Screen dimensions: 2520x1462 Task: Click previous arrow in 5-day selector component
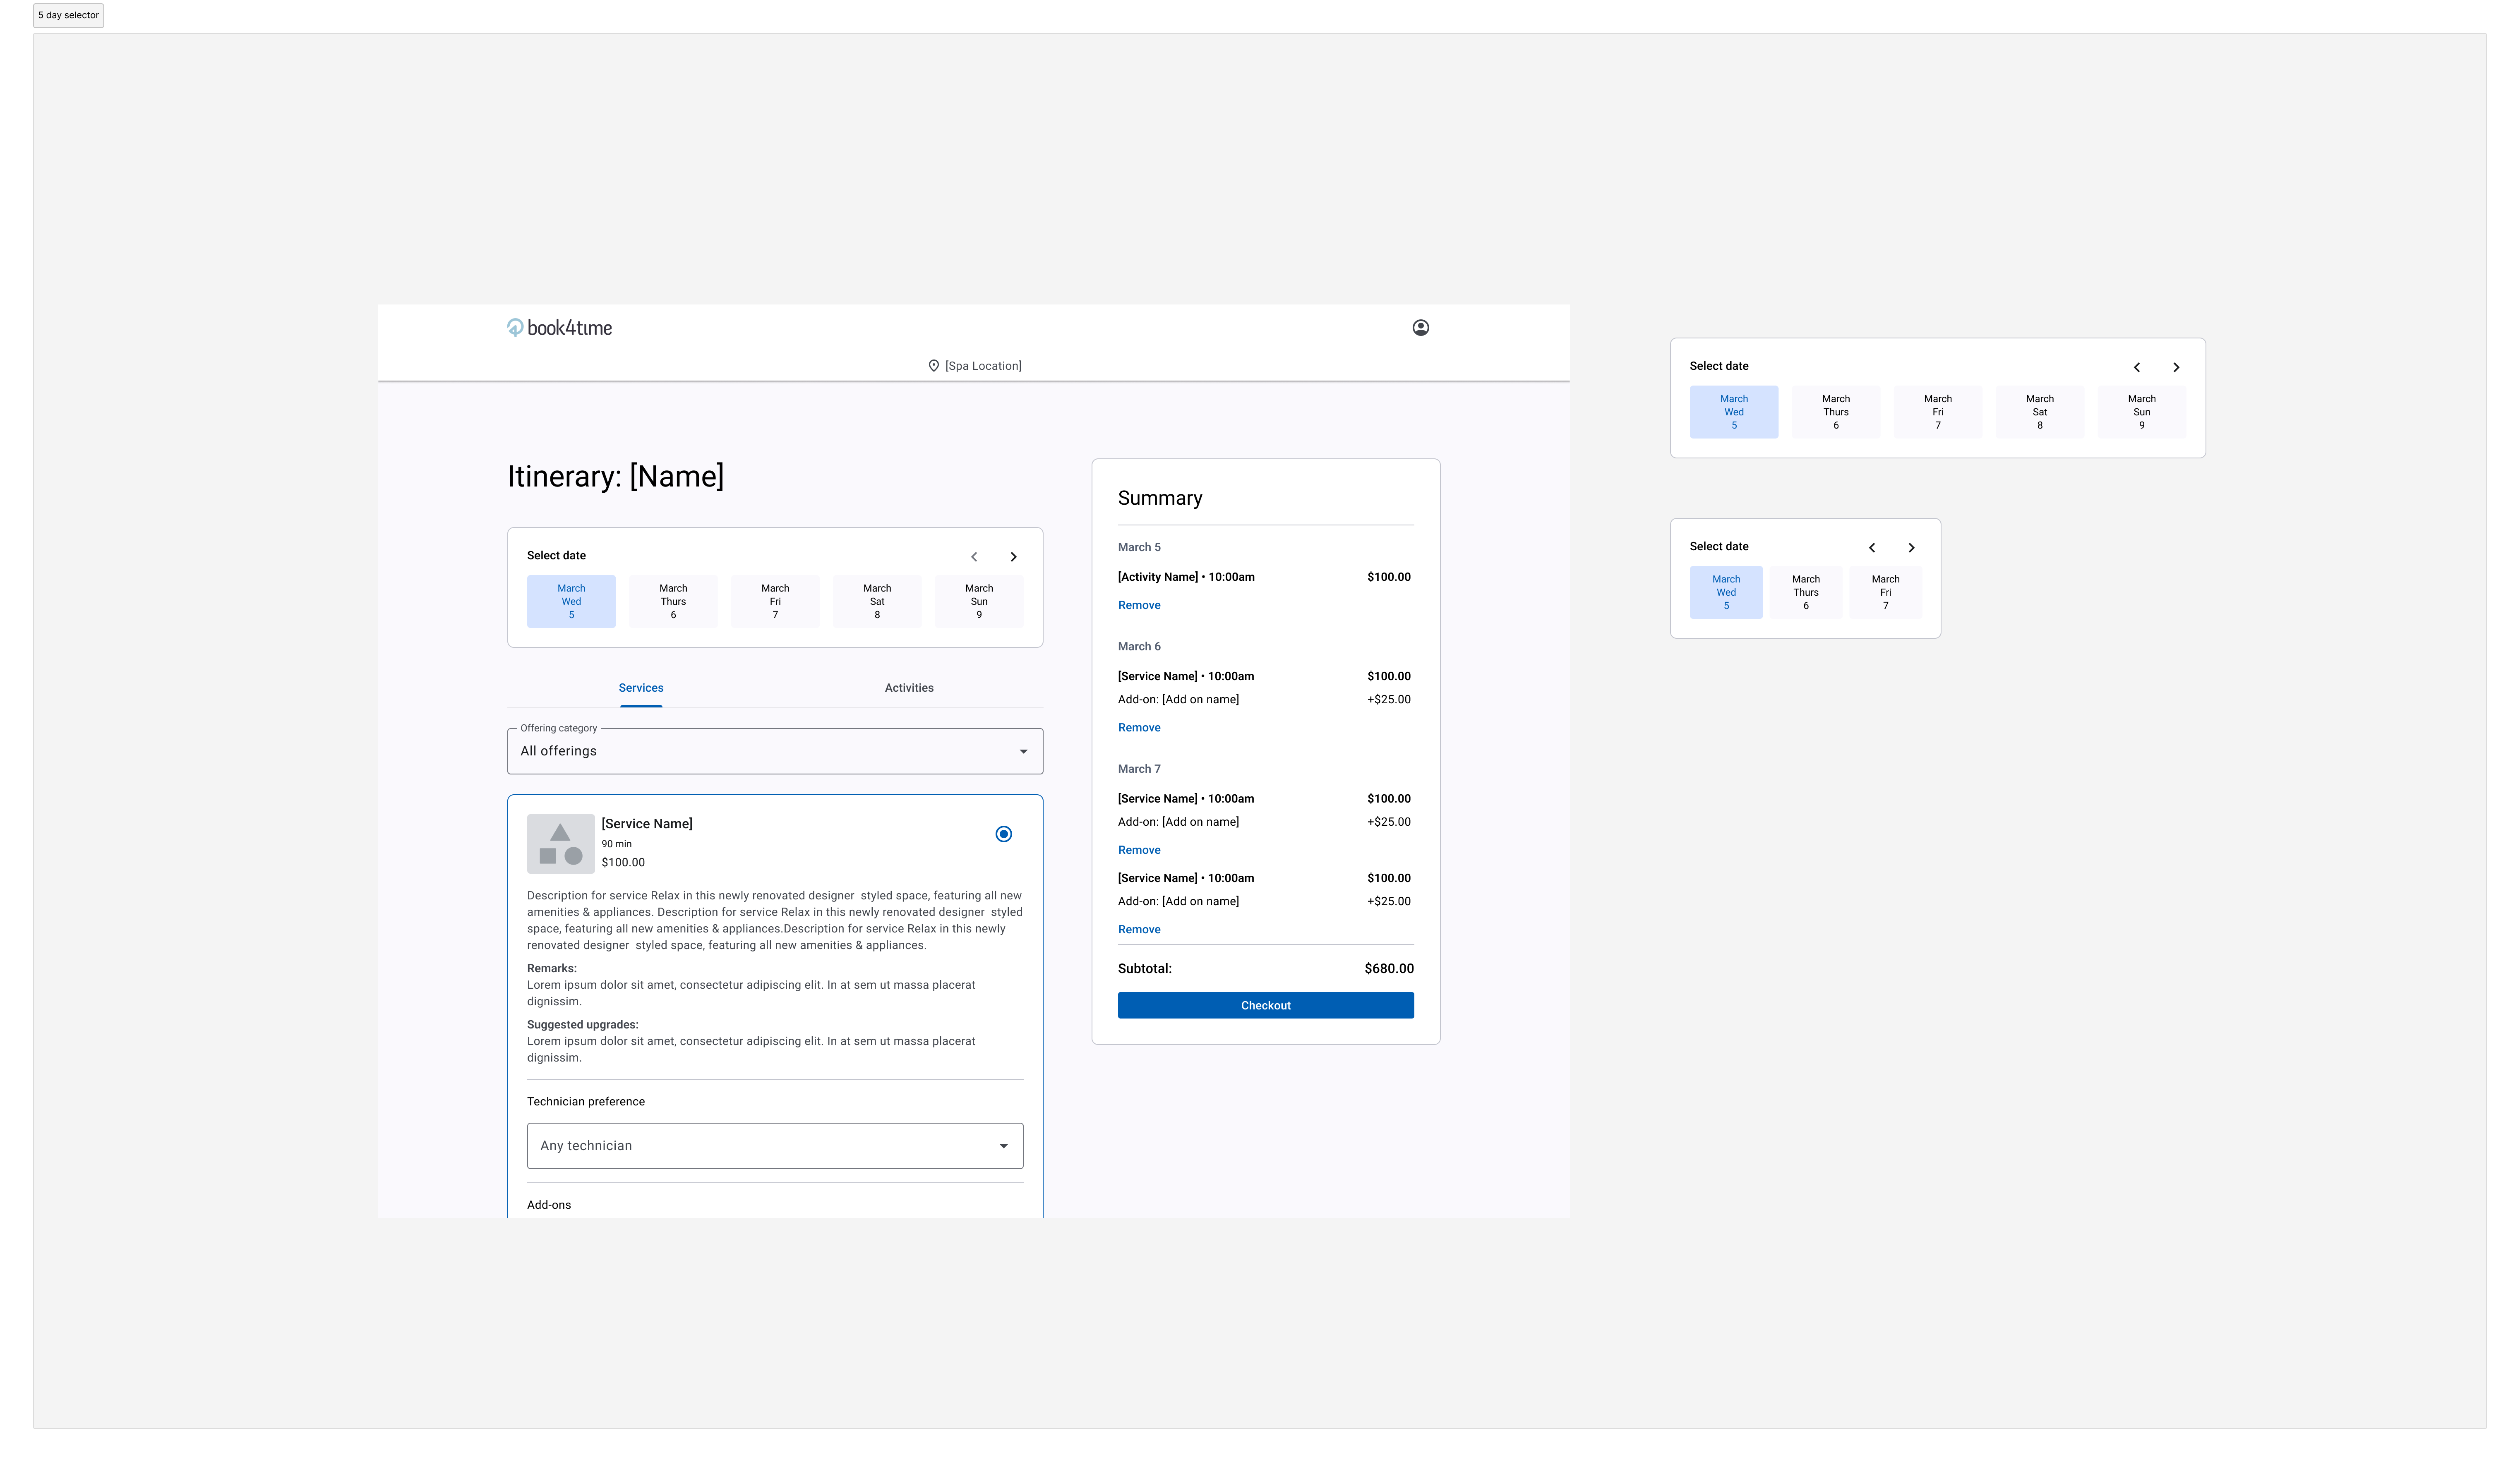2136,367
